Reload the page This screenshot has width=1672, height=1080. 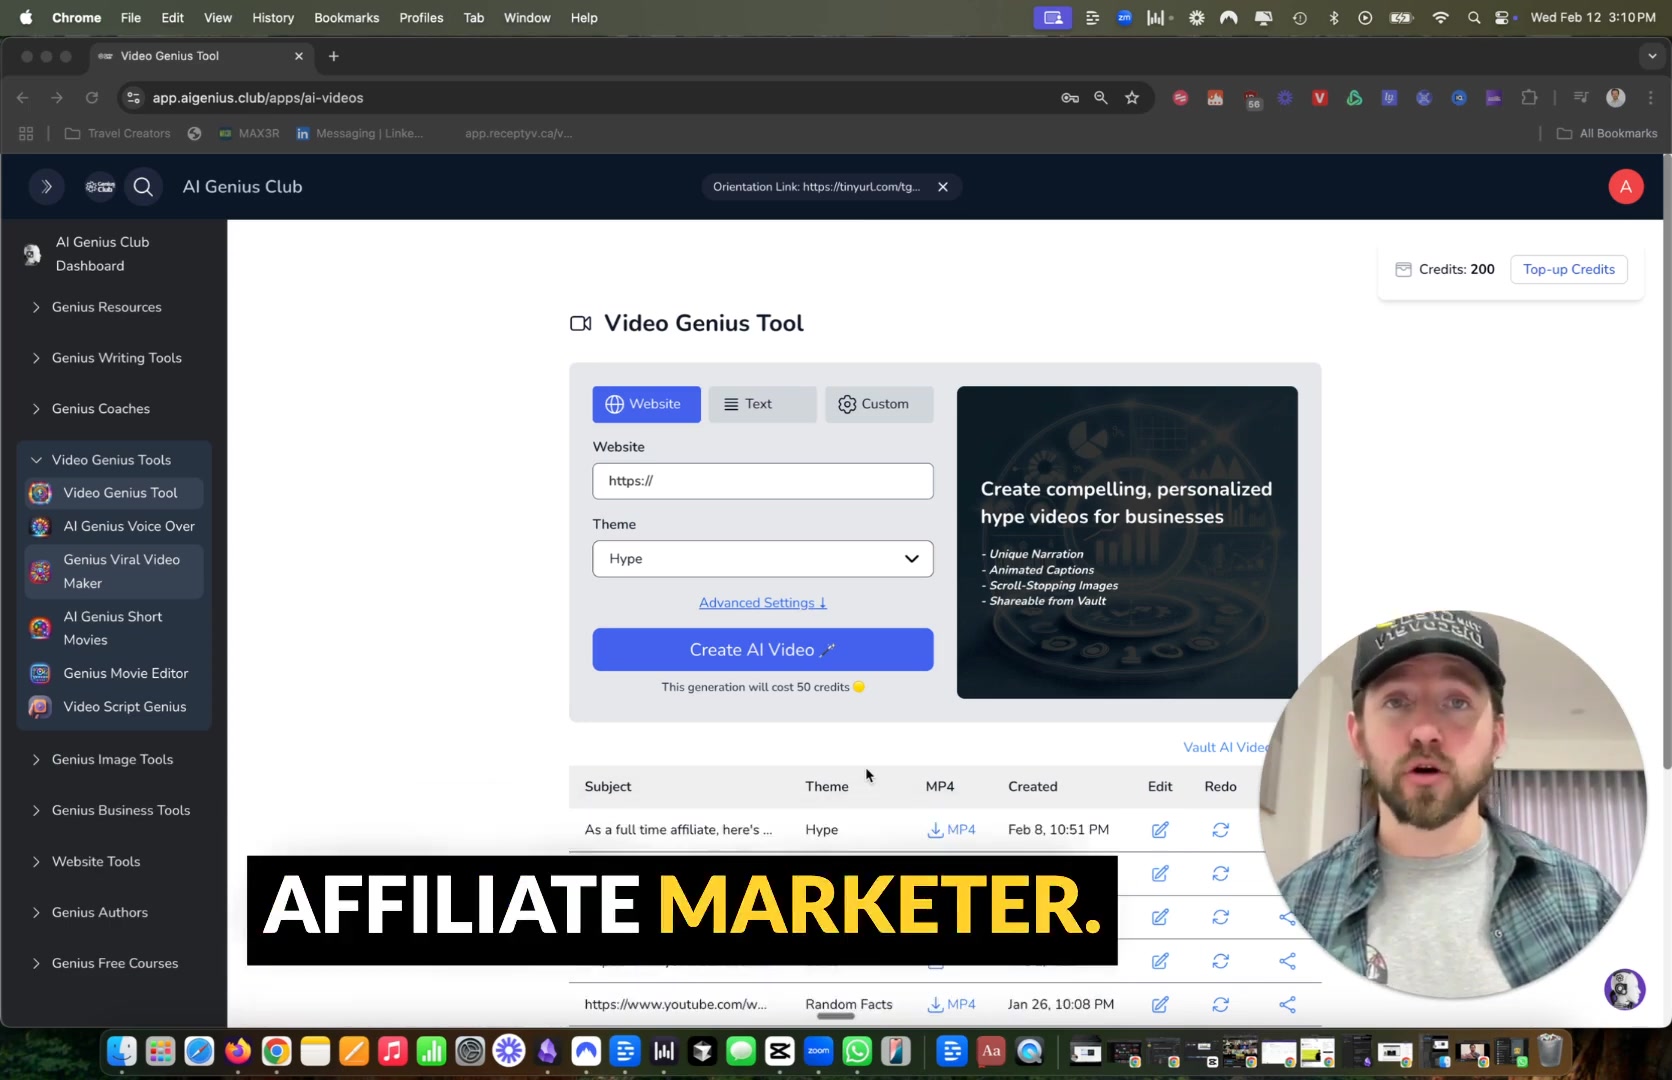coord(92,98)
